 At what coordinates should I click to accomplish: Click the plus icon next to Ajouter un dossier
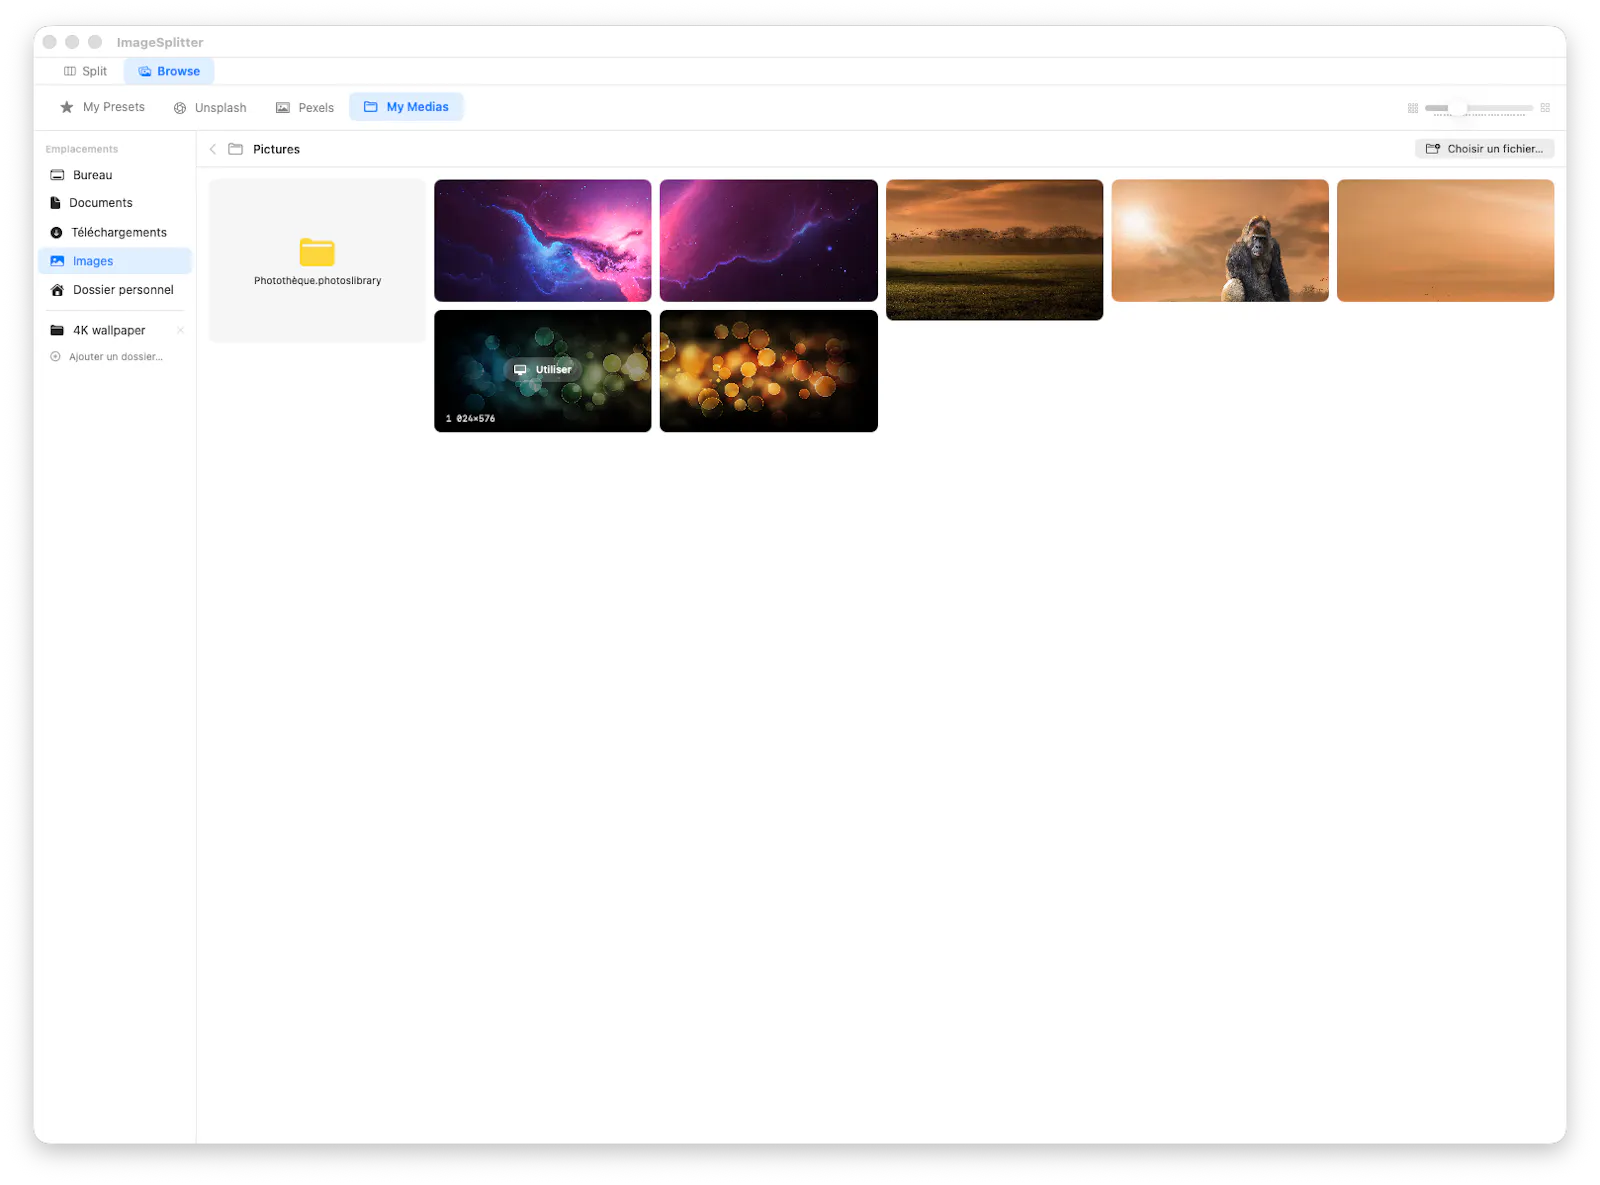(x=55, y=357)
